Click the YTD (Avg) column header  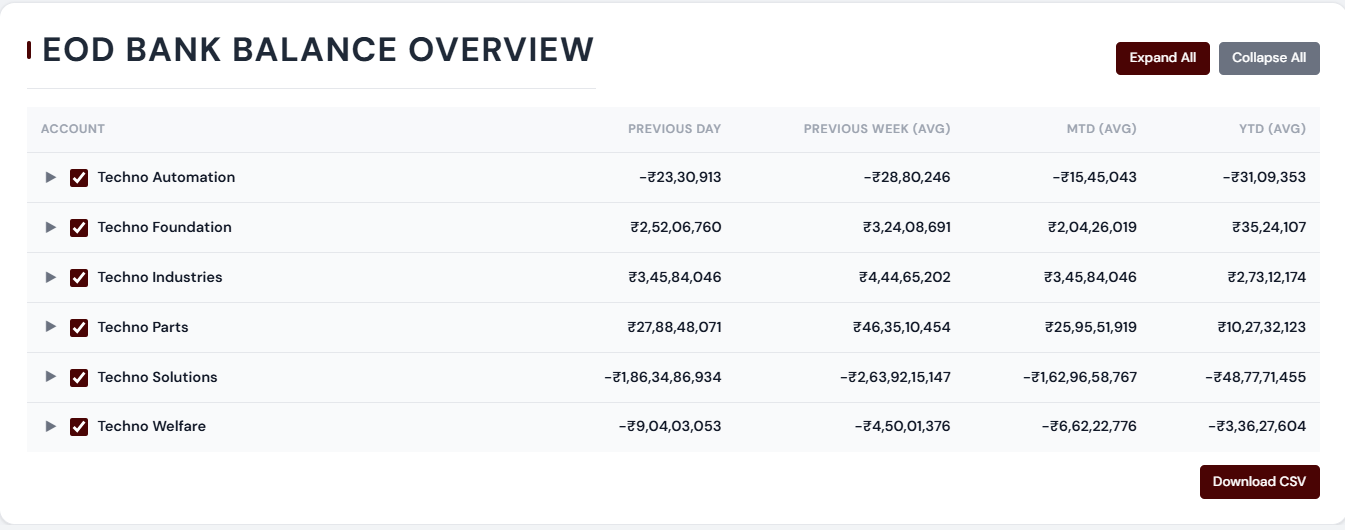(1272, 129)
